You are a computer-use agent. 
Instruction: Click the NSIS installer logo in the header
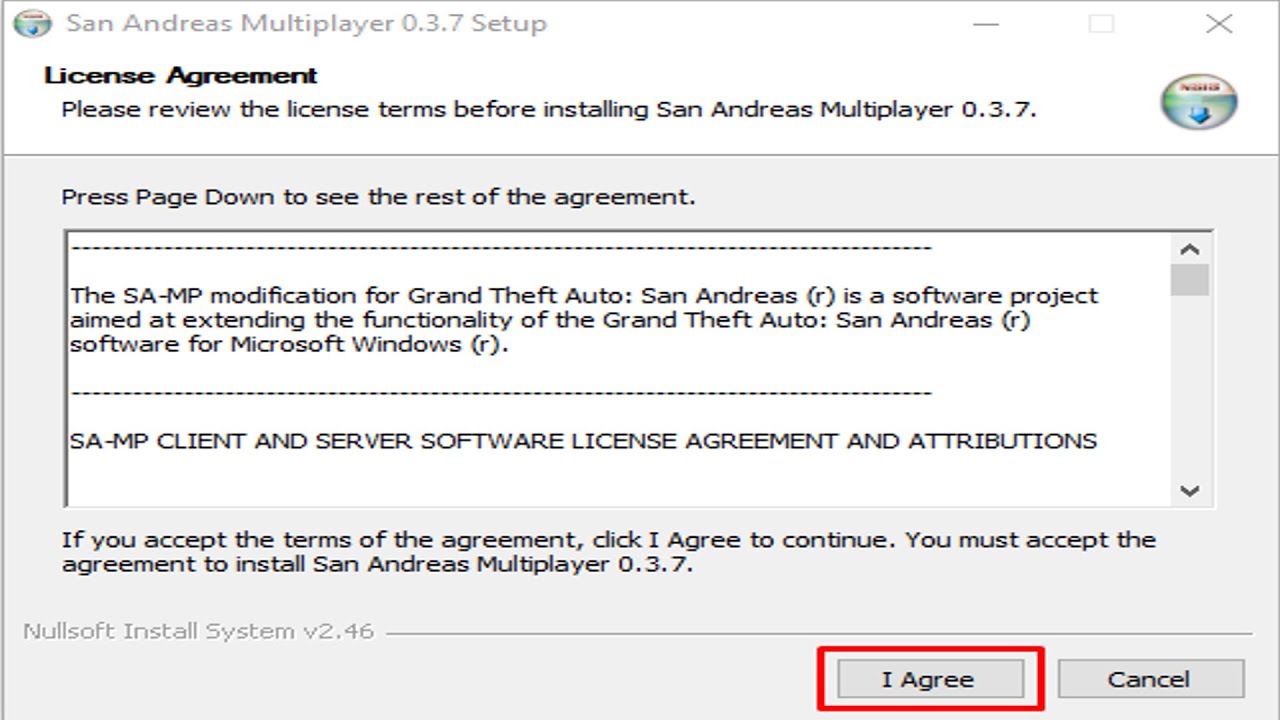(x=1199, y=101)
